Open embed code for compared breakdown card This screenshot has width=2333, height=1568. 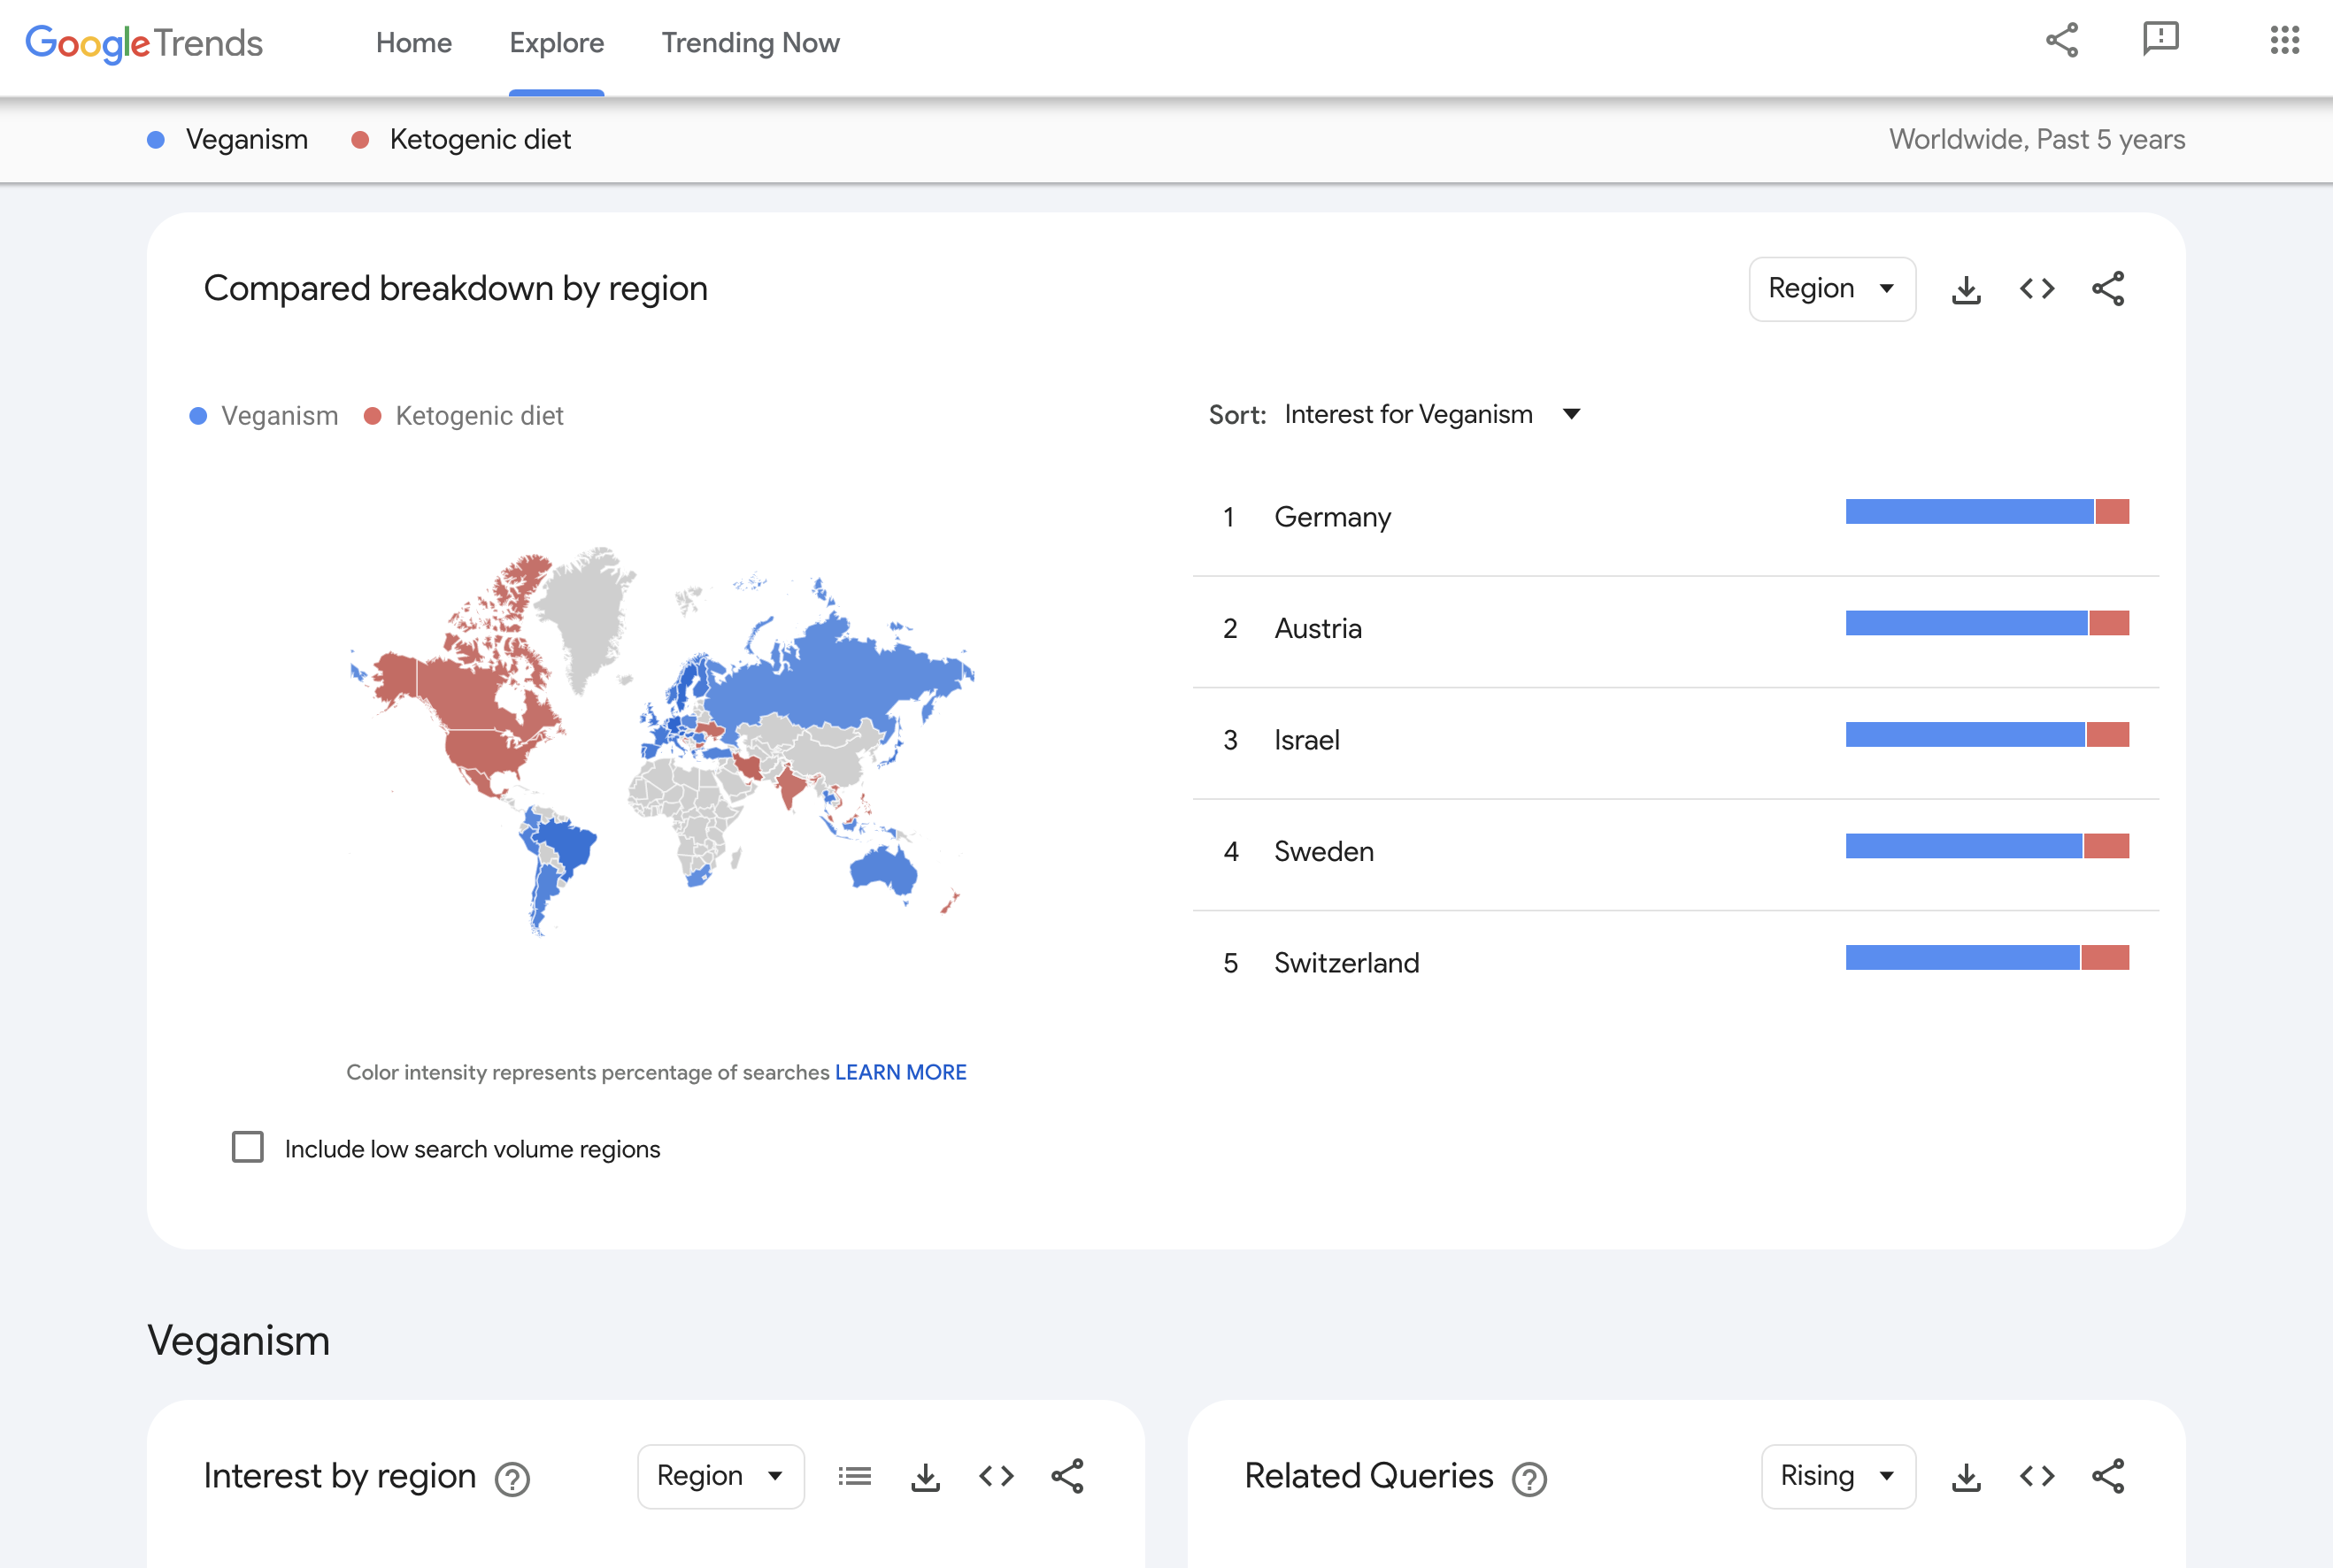pos(2037,289)
